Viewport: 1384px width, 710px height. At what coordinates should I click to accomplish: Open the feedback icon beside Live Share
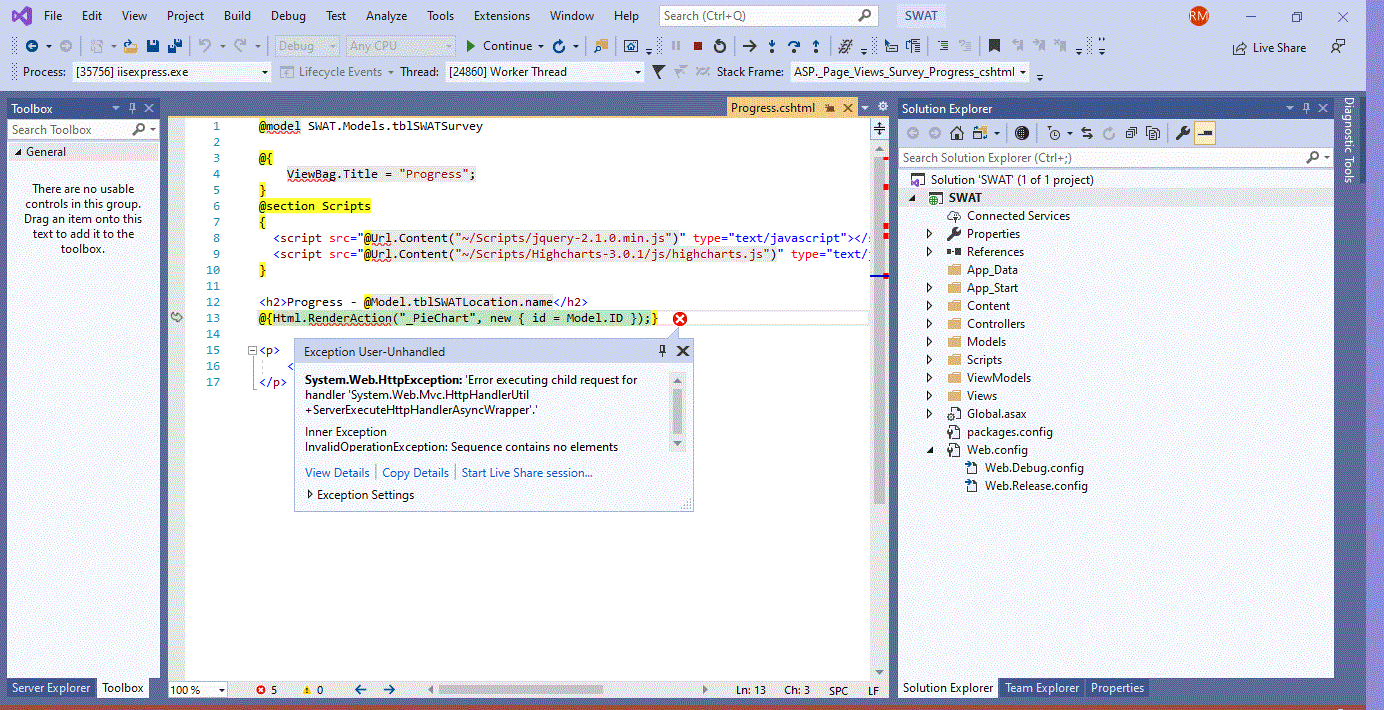tap(1338, 47)
